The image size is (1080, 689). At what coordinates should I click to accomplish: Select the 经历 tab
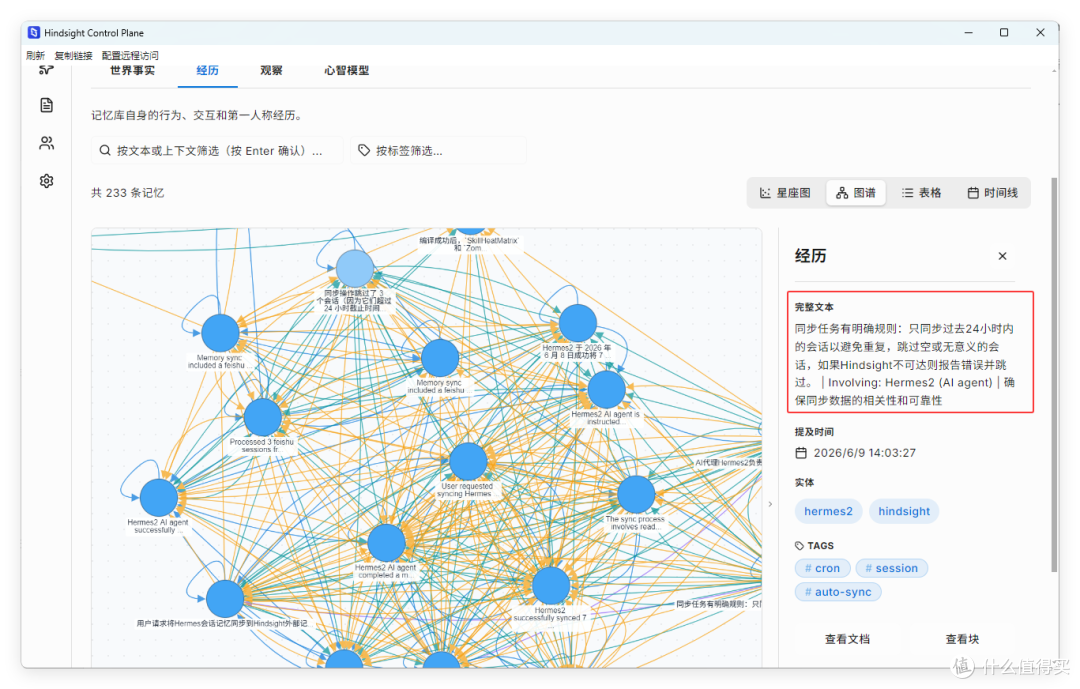[207, 70]
